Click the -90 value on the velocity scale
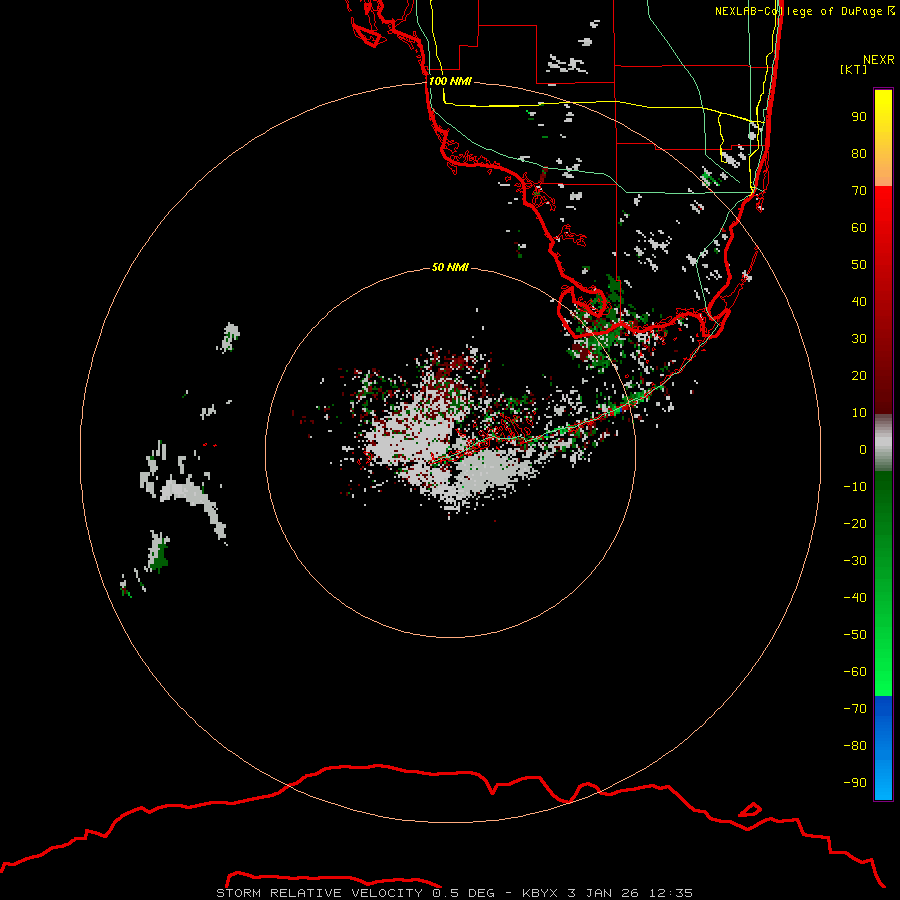Viewport: 900px width, 900px height. tap(855, 782)
